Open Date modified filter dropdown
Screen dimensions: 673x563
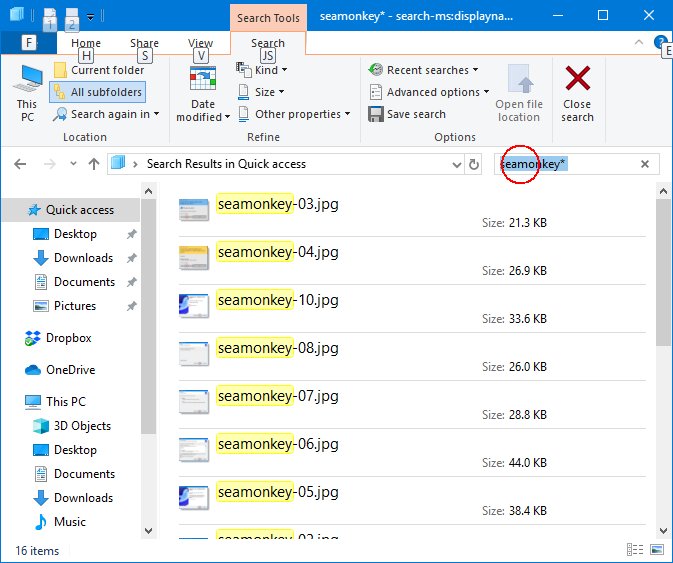203,94
